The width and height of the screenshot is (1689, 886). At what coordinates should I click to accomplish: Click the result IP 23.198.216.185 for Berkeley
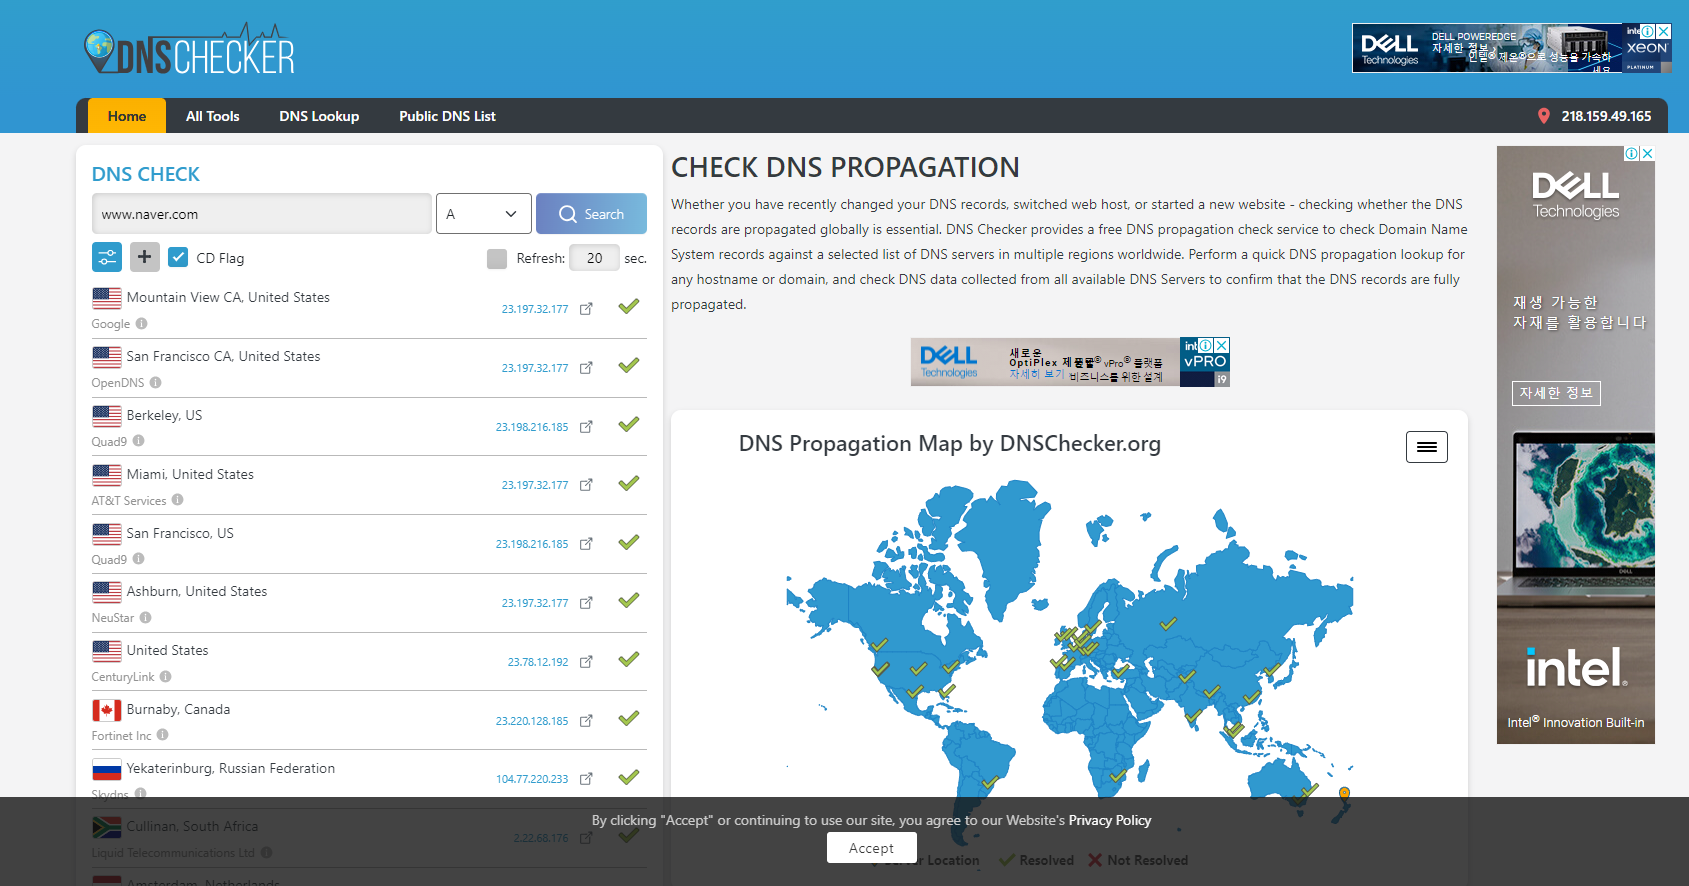point(532,427)
